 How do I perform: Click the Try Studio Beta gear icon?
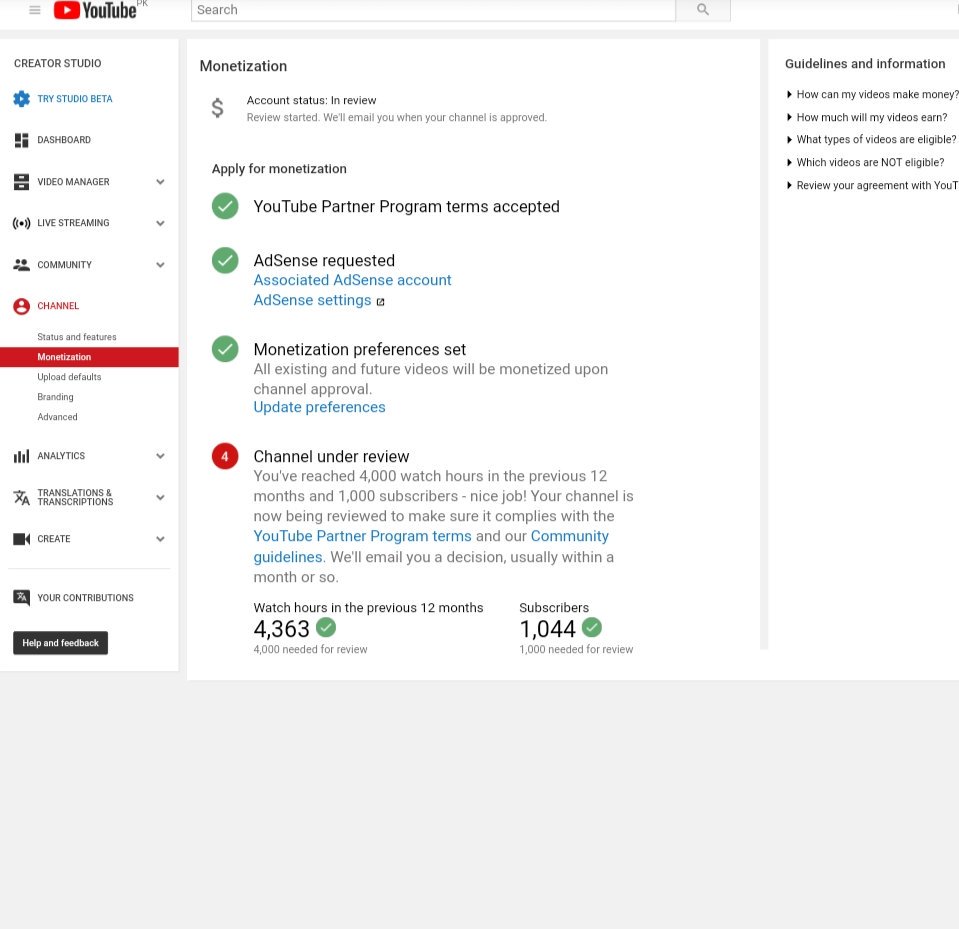click(21, 98)
